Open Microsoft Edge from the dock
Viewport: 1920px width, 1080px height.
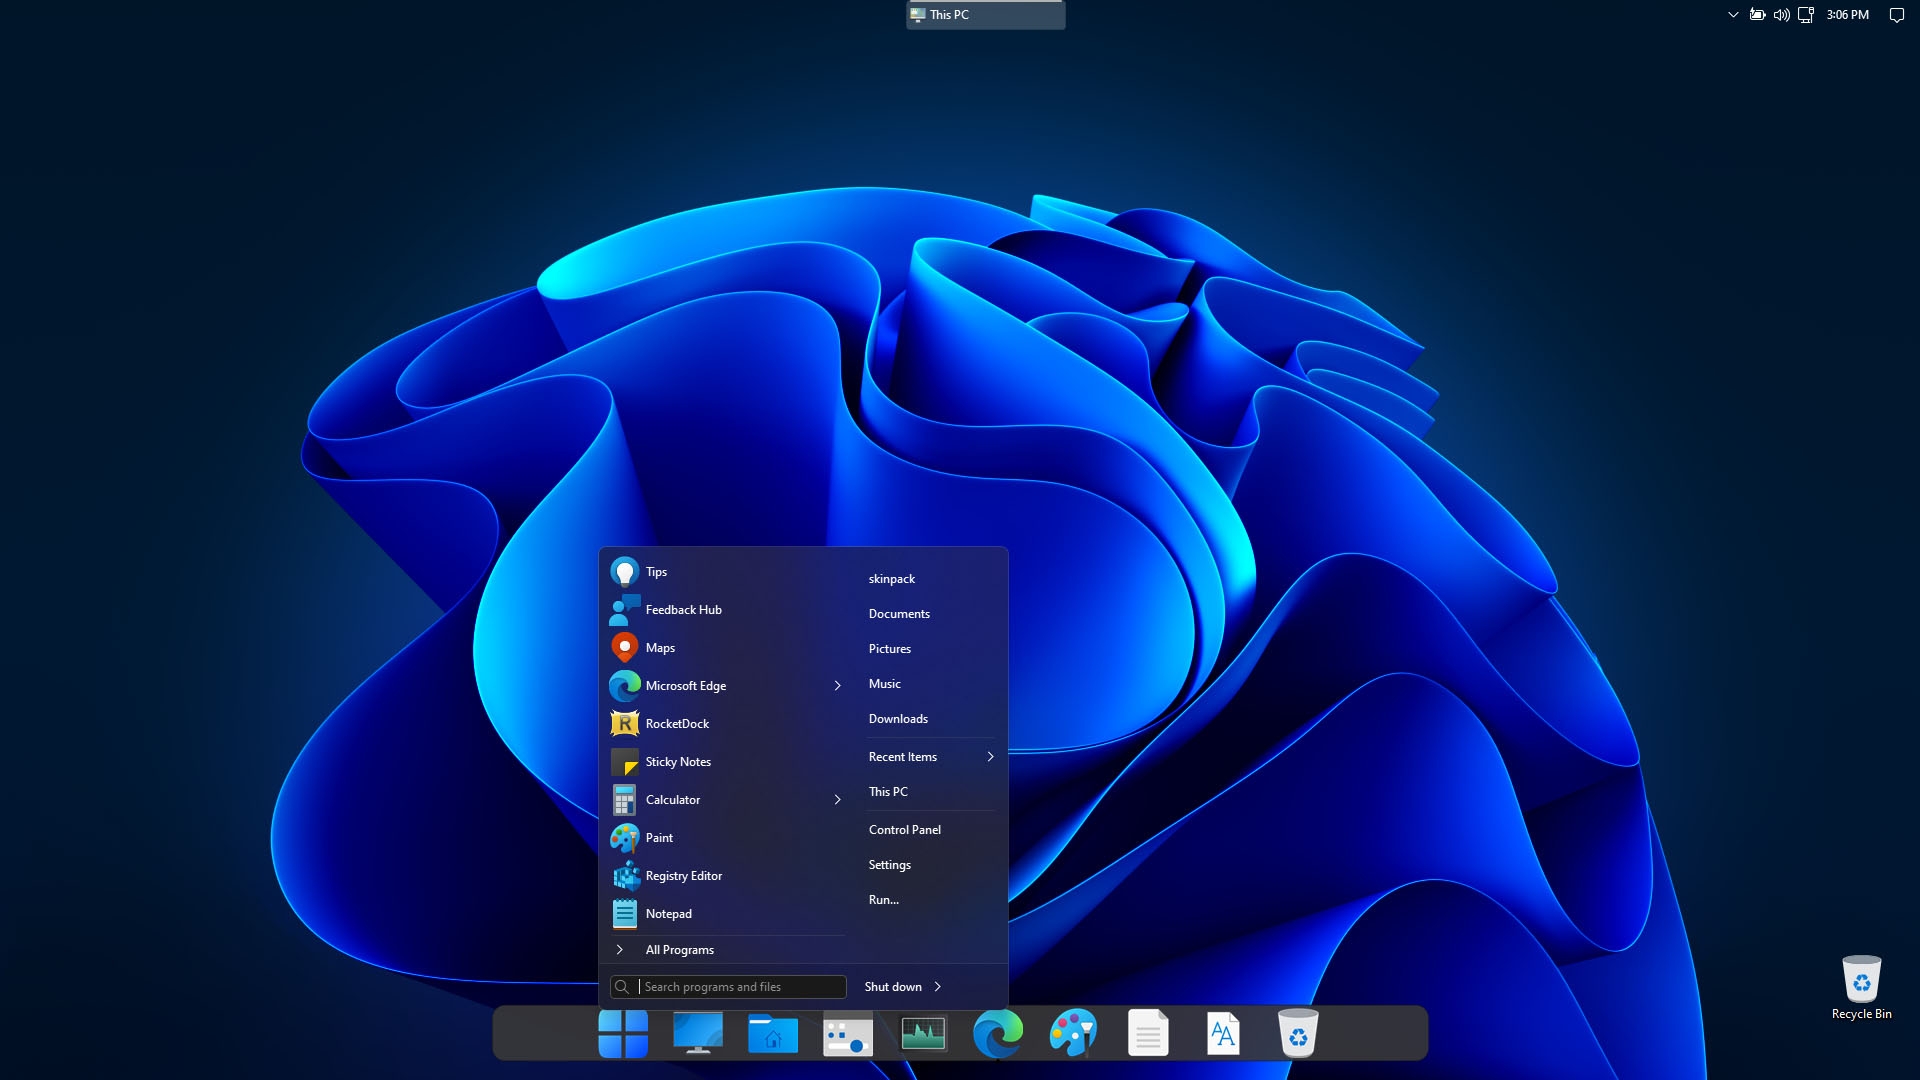click(998, 1033)
